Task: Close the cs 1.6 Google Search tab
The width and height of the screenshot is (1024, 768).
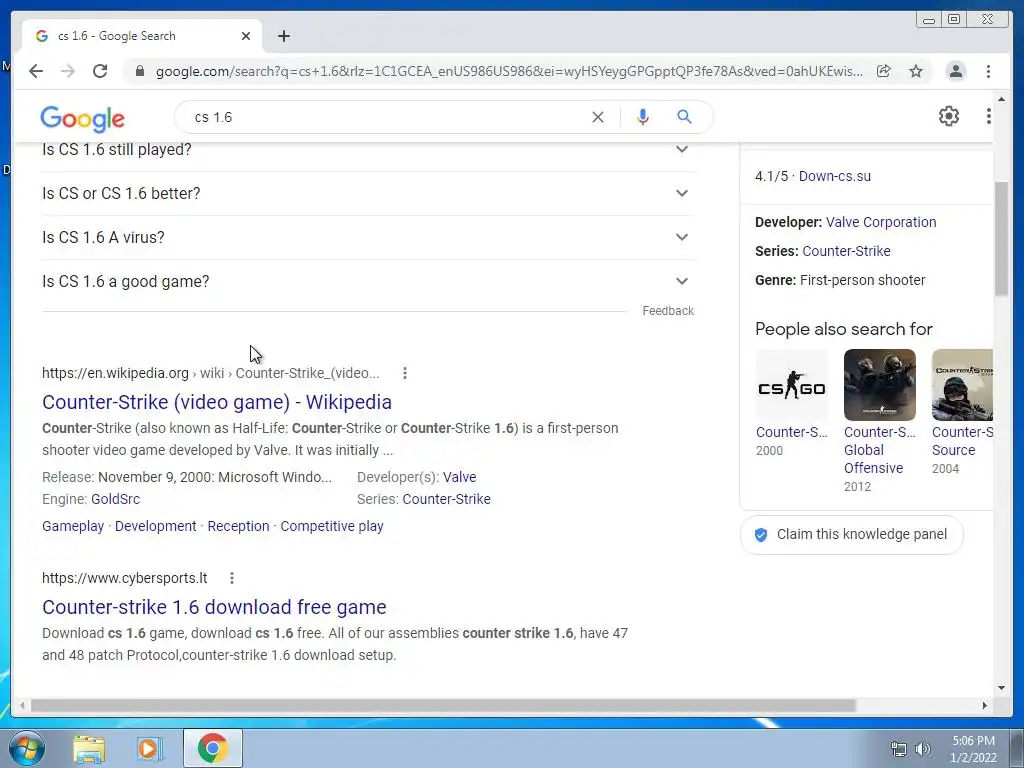Action: point(246,36)
